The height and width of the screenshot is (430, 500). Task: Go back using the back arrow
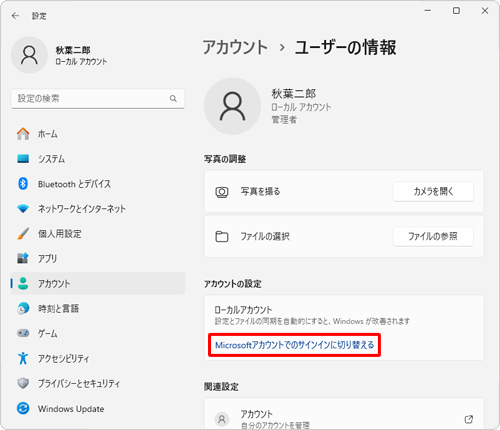[15, 16]
